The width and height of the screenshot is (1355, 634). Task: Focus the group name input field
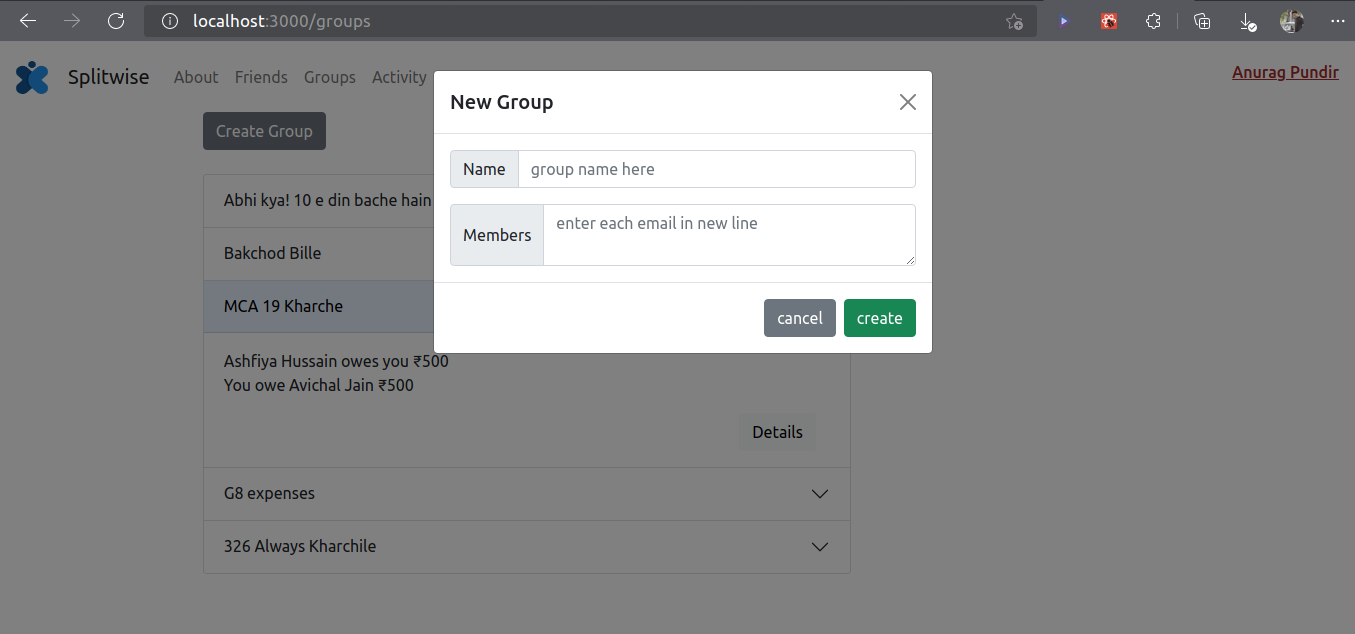tap(716, 168)
